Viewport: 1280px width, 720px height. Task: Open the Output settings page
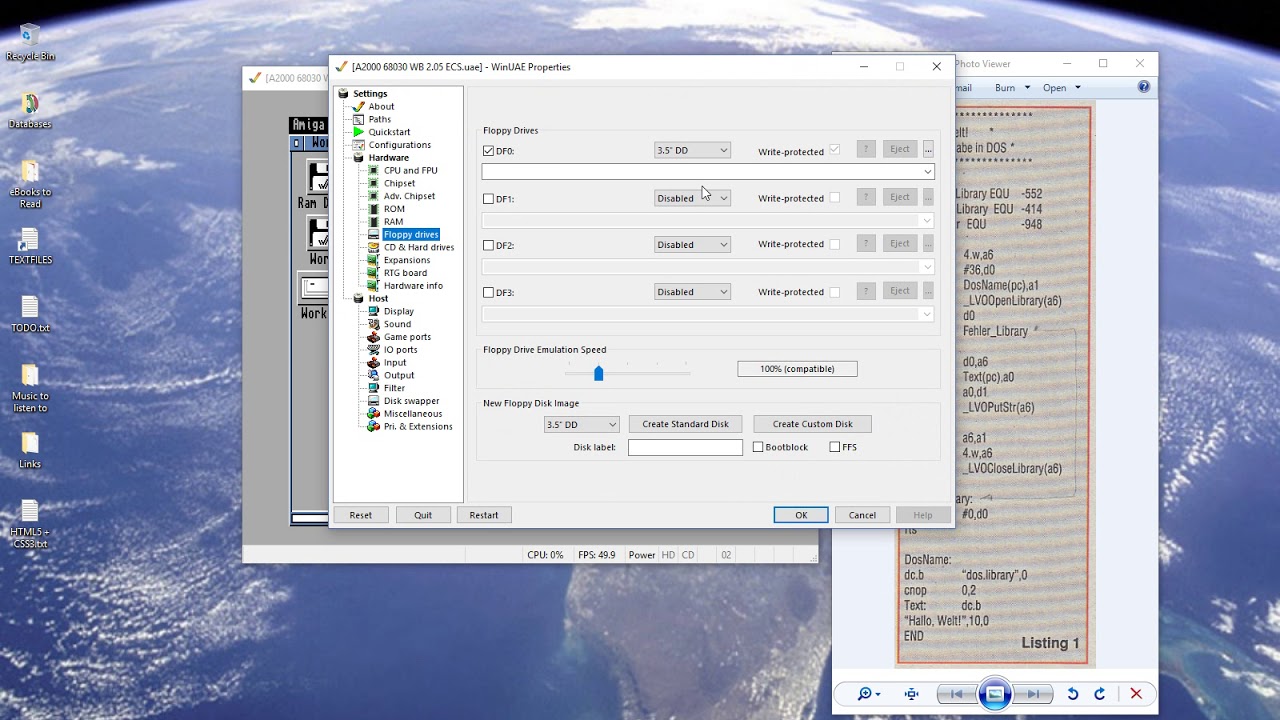[x=399, y=376]
